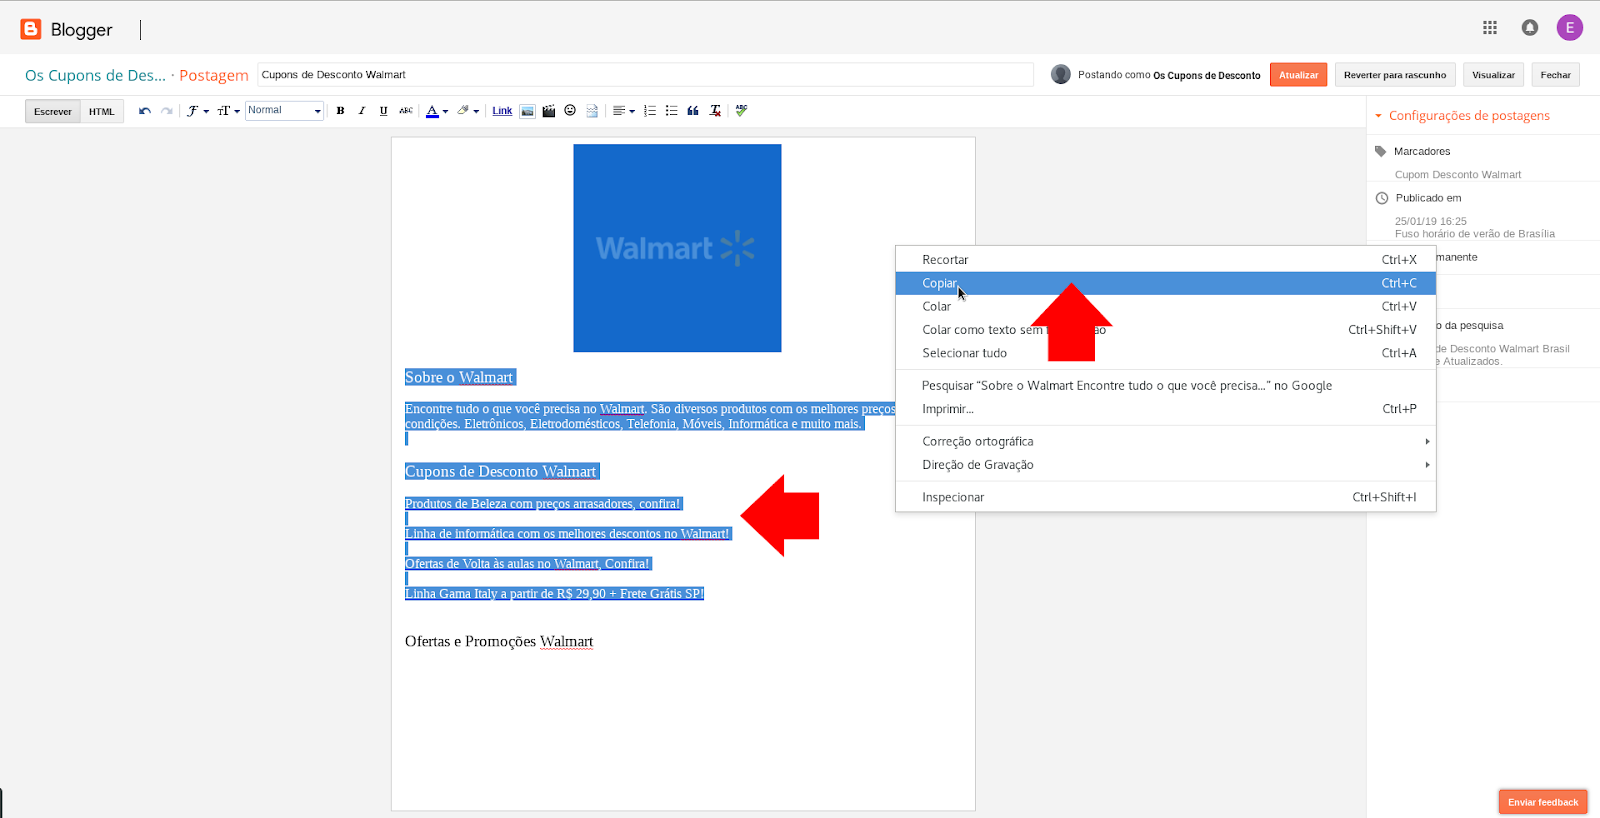Remove text formatting

coord(715,111)
